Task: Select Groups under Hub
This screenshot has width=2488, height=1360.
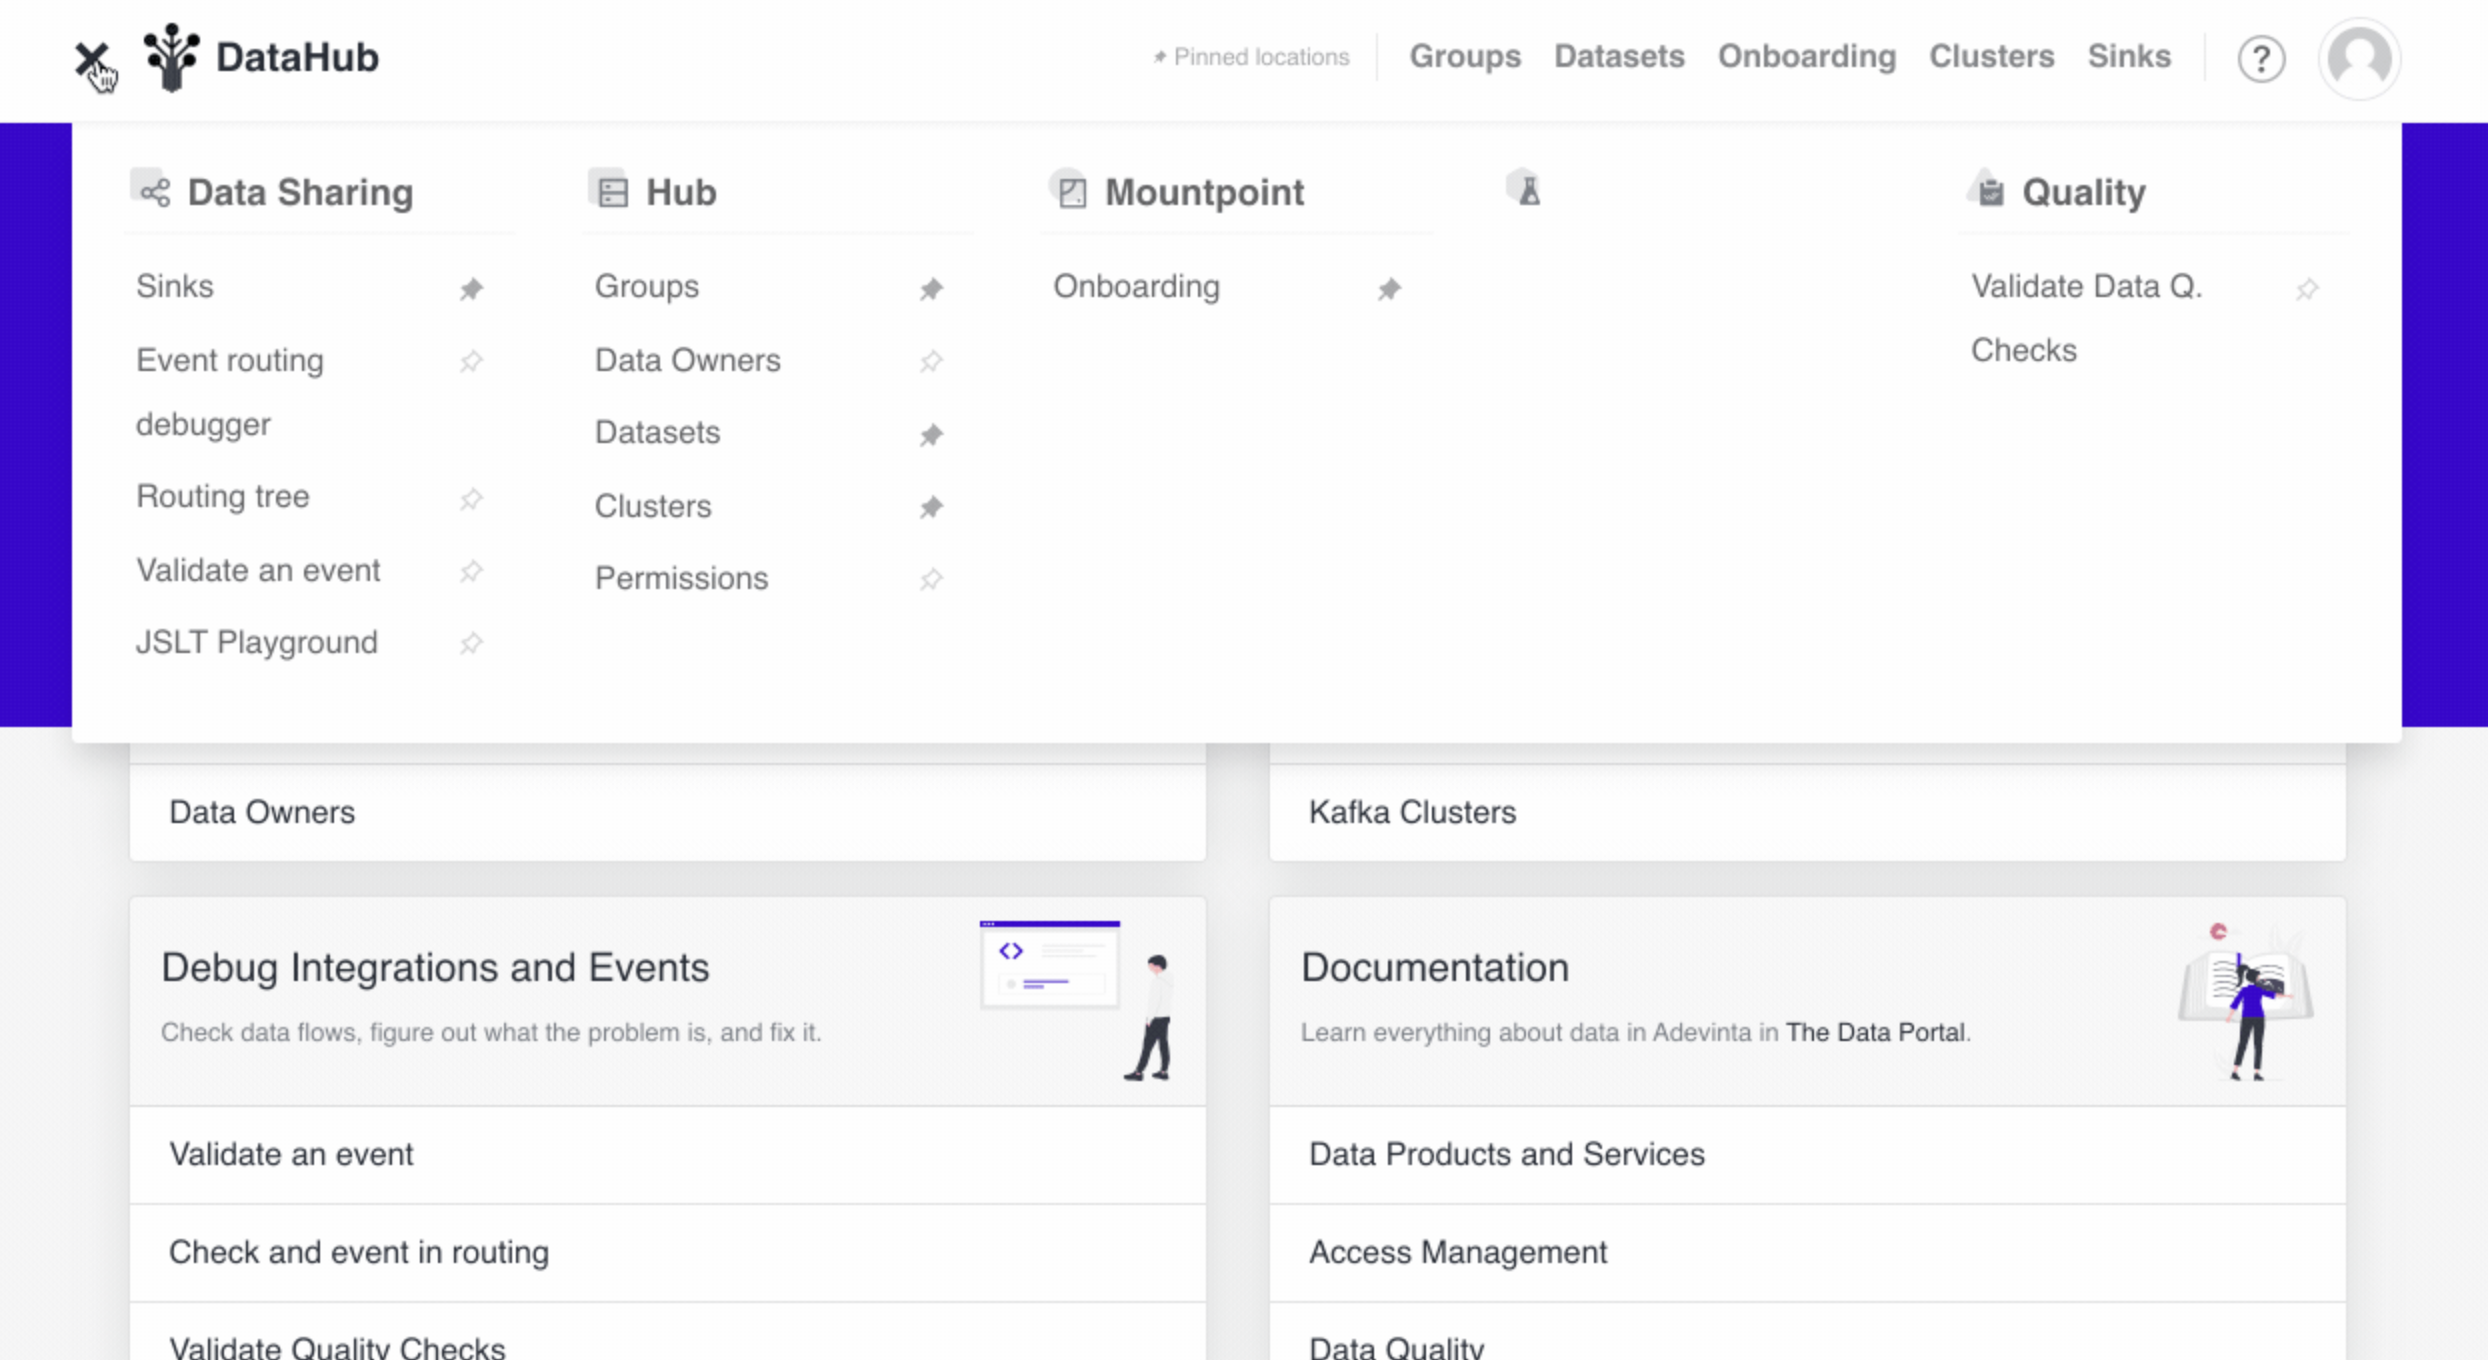Action: (647, 287)
